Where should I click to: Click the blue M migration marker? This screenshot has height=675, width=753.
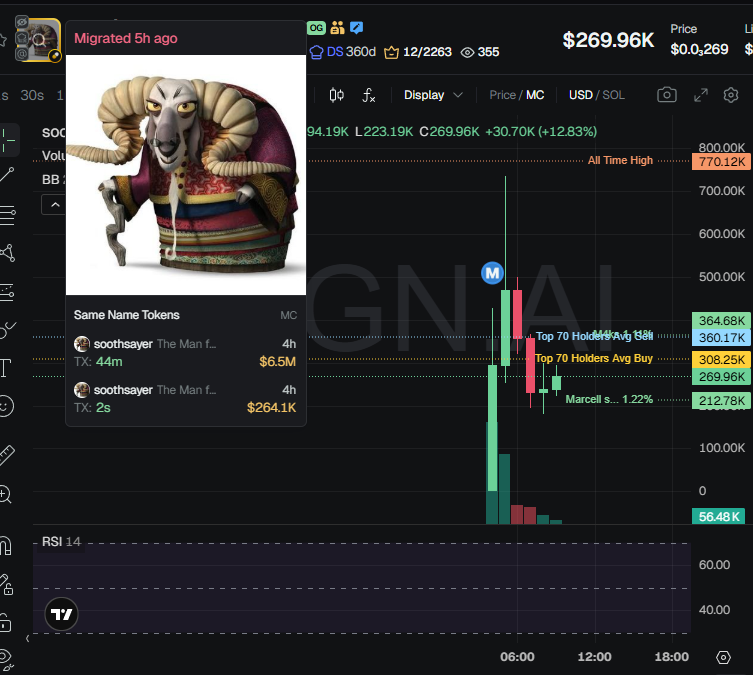coord(492,273)
